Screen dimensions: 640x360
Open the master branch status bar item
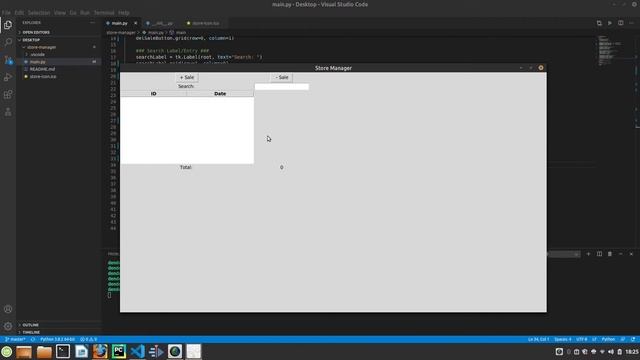click(15, 339)
